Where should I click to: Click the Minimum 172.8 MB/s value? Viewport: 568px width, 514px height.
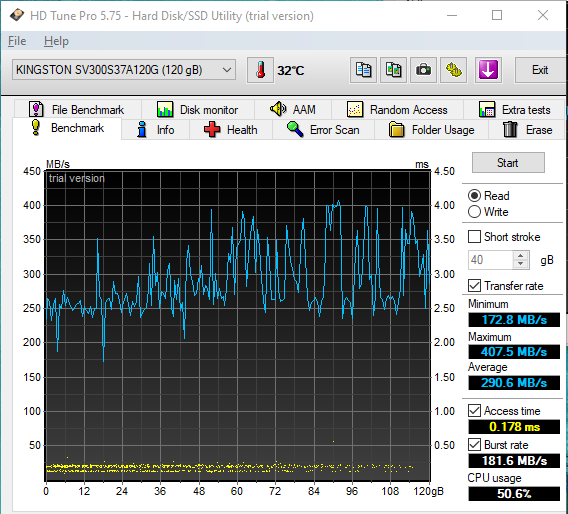(x=514, y=320)
